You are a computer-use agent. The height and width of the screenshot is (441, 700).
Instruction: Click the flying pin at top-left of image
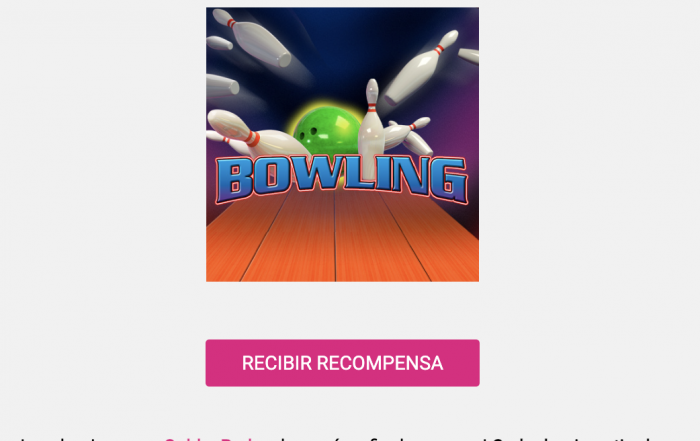tap(253, 38)
